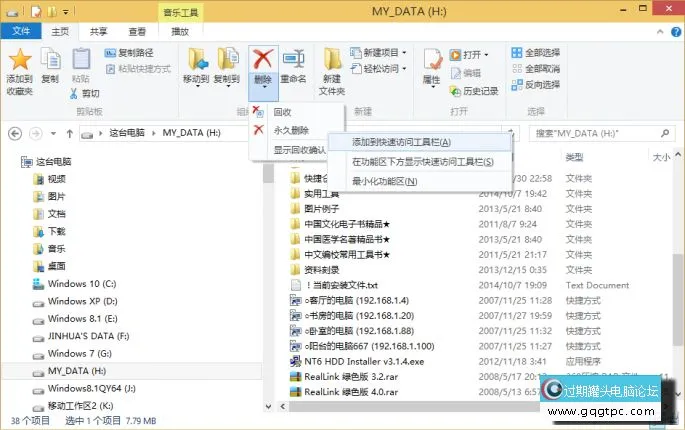This screenshot has height=430, width=685.
Task: Choose 添加到快速访问工具栏(A) context entry
Action: pos(420,142)
